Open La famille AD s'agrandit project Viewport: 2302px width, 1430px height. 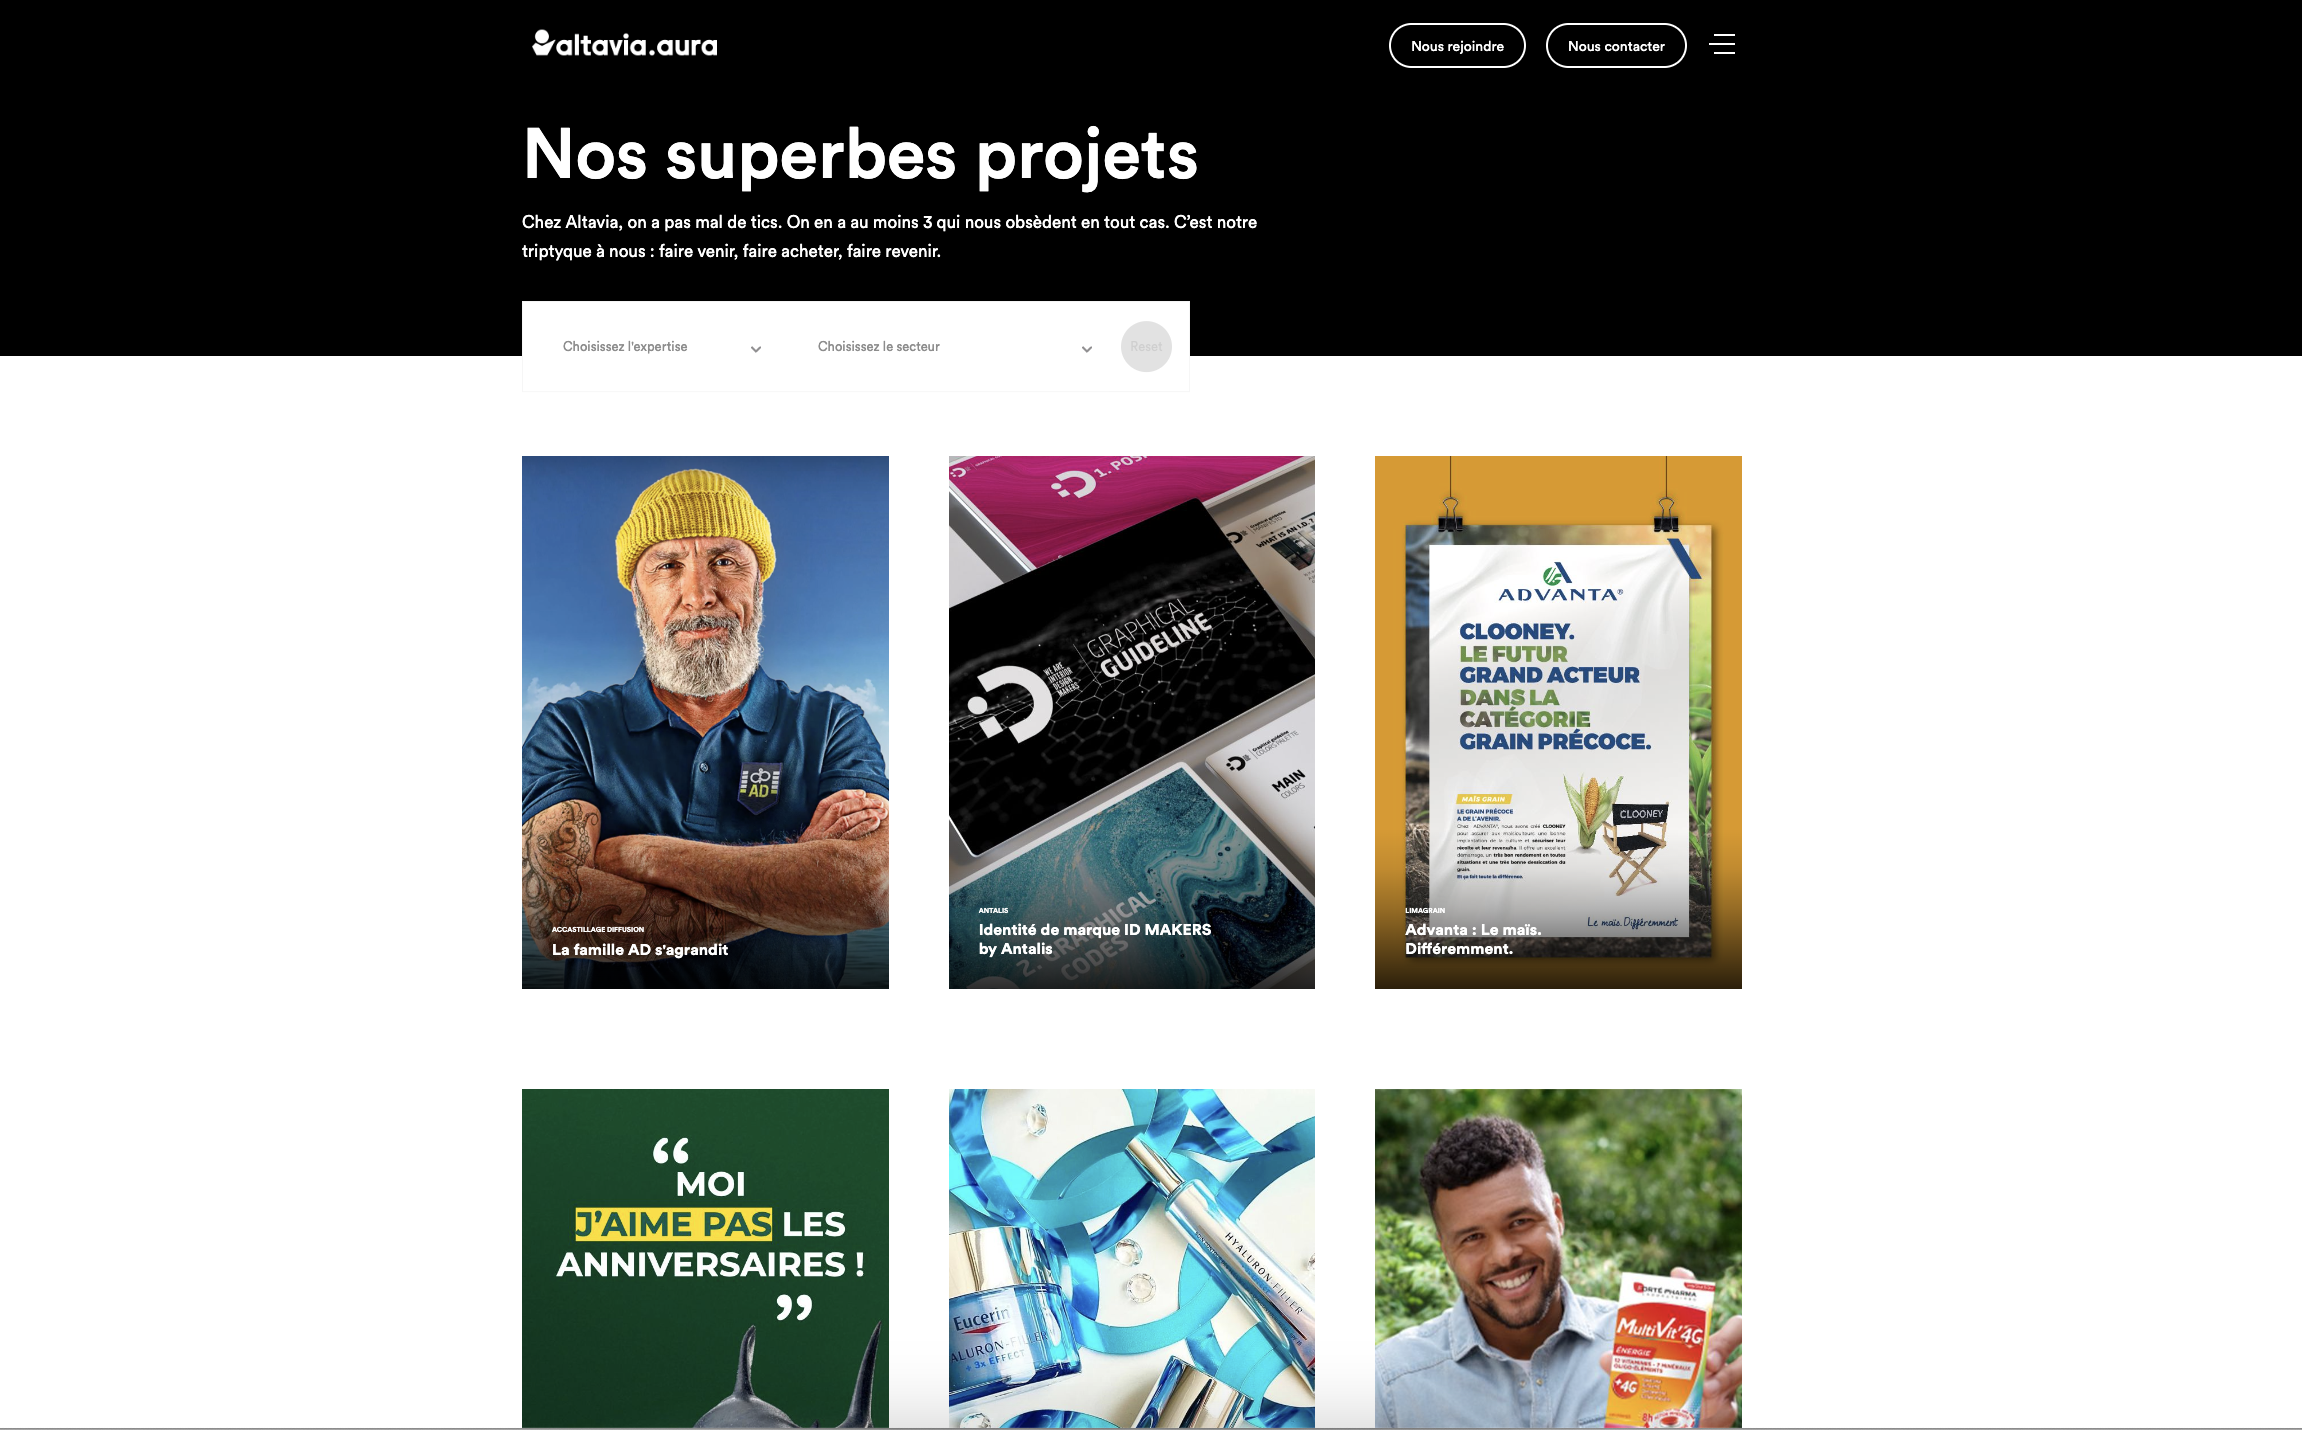[705, 722]
